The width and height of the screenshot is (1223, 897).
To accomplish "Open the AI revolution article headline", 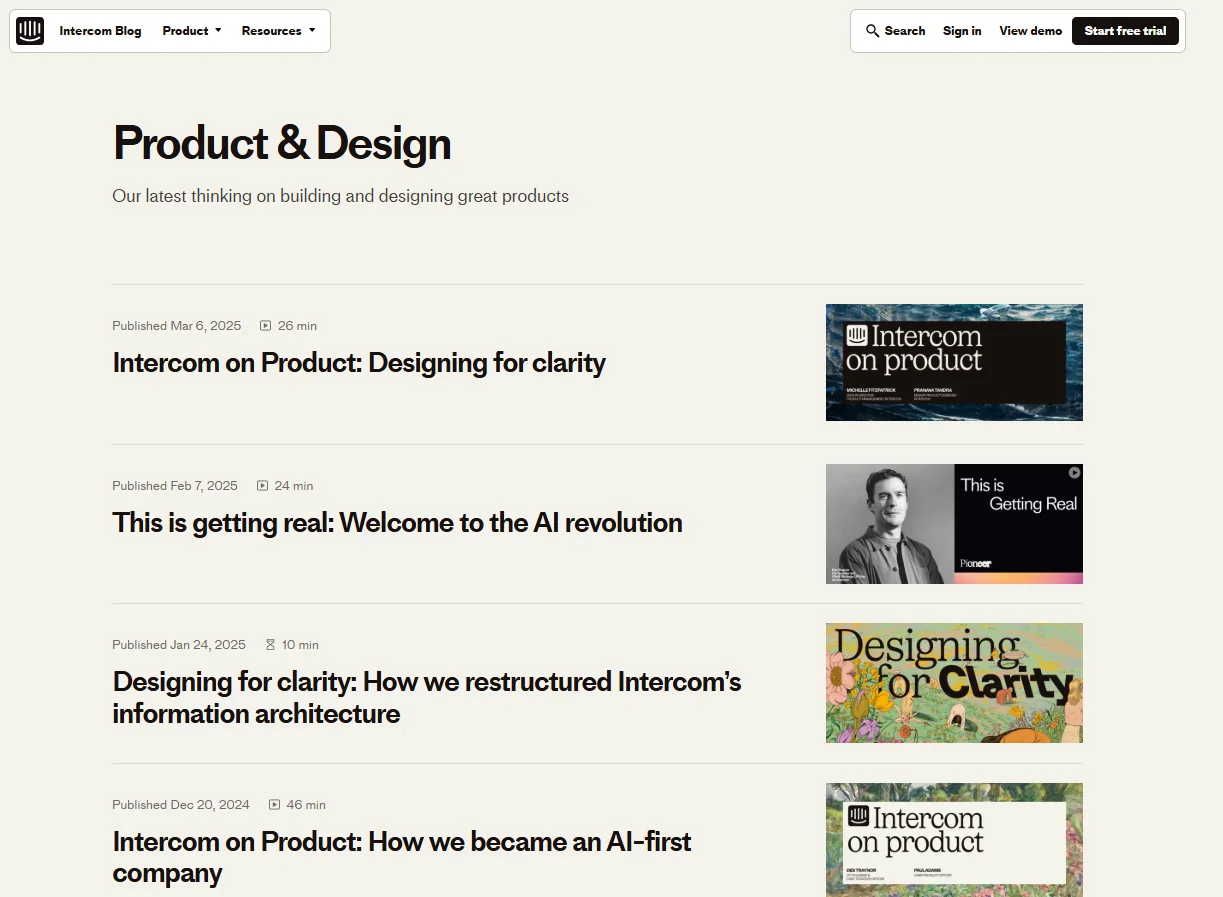I will pos(397,522).
